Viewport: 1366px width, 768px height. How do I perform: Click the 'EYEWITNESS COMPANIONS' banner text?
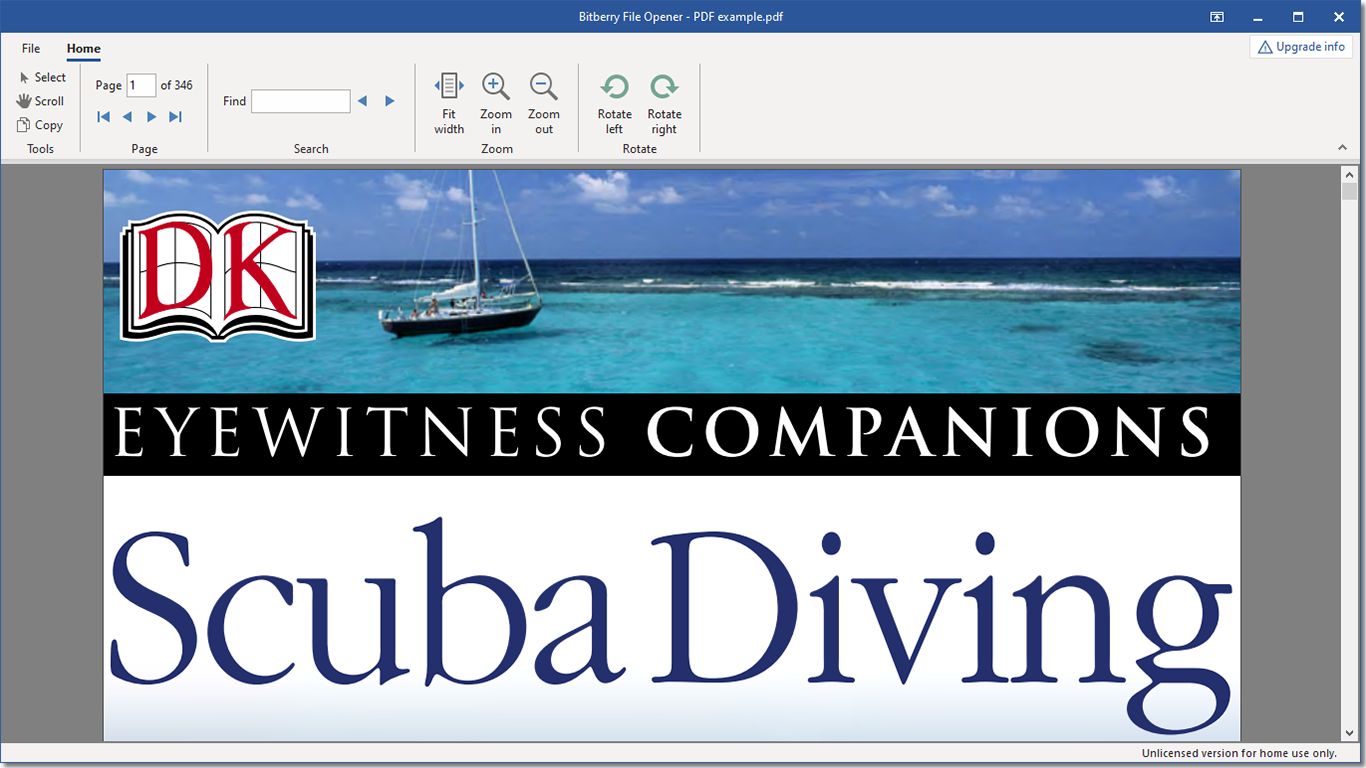coord(662,434)
